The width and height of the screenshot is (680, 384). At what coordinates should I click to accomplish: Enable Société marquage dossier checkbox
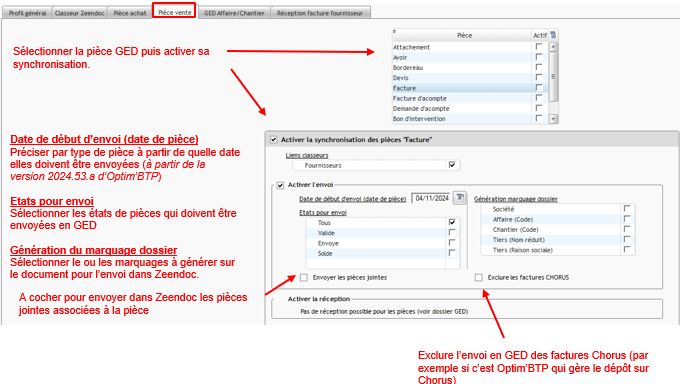(x=627, y=209)
